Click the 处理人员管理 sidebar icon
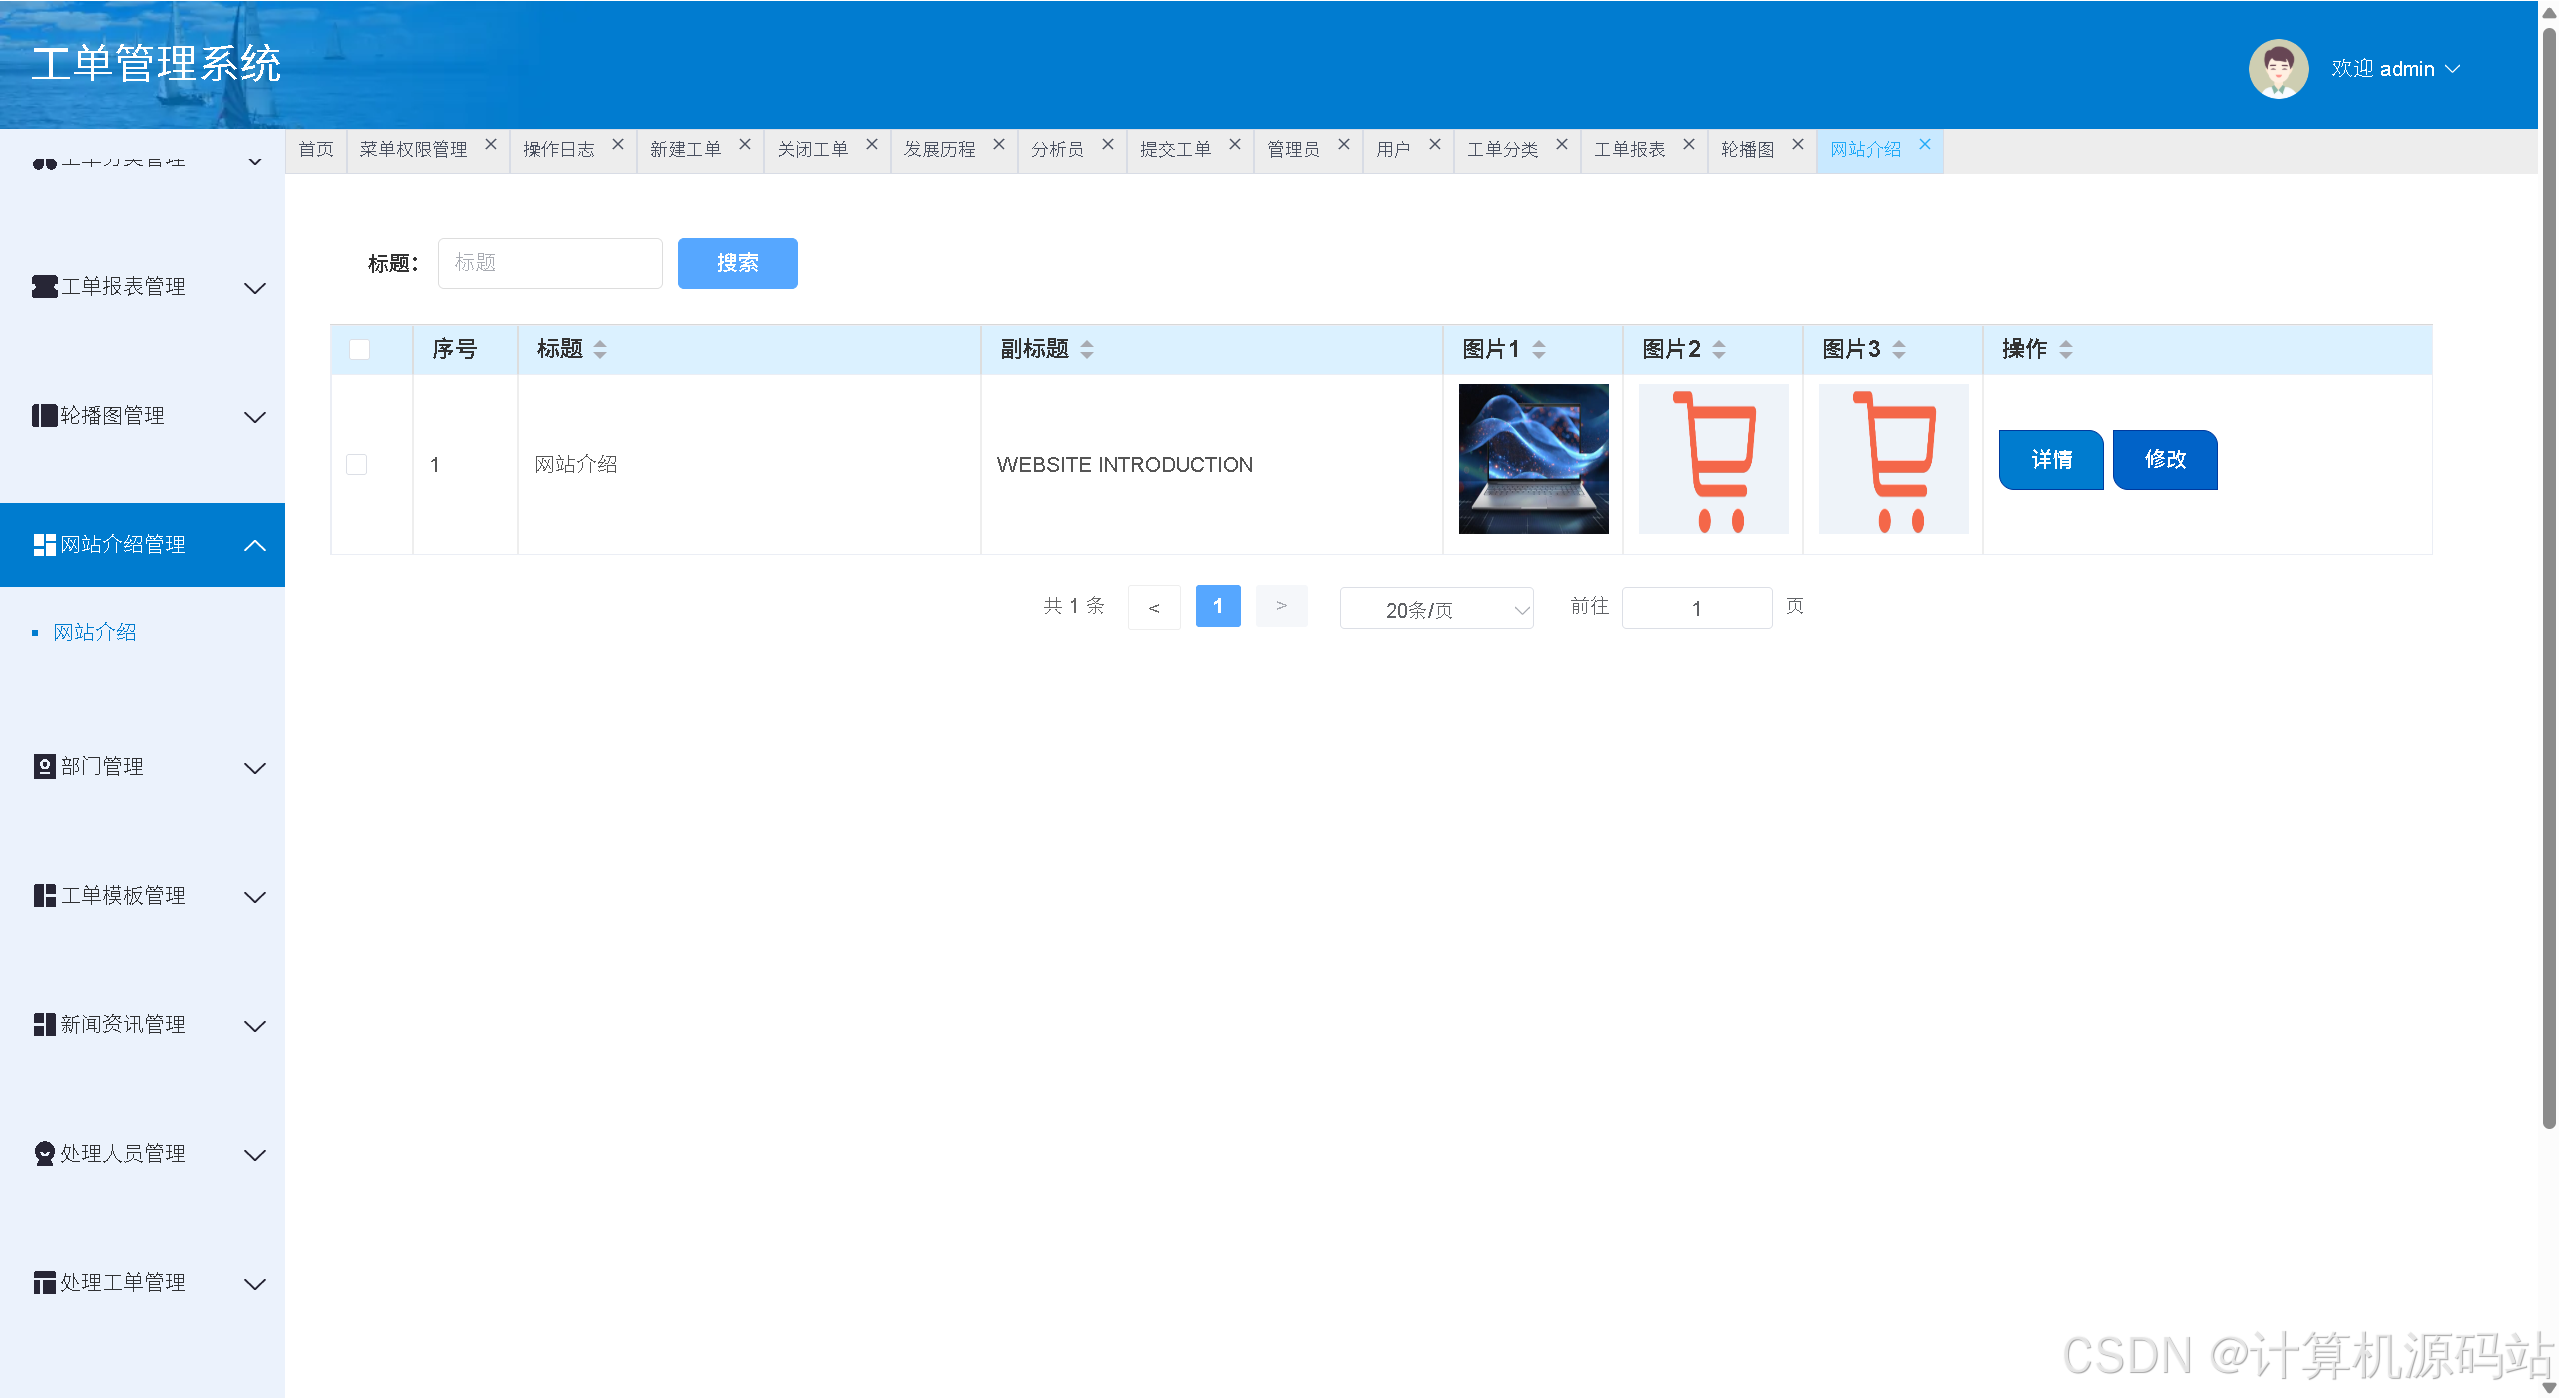Image resolution: width=2559 pixels, height=1398 pixels. tap(44, 1154)
